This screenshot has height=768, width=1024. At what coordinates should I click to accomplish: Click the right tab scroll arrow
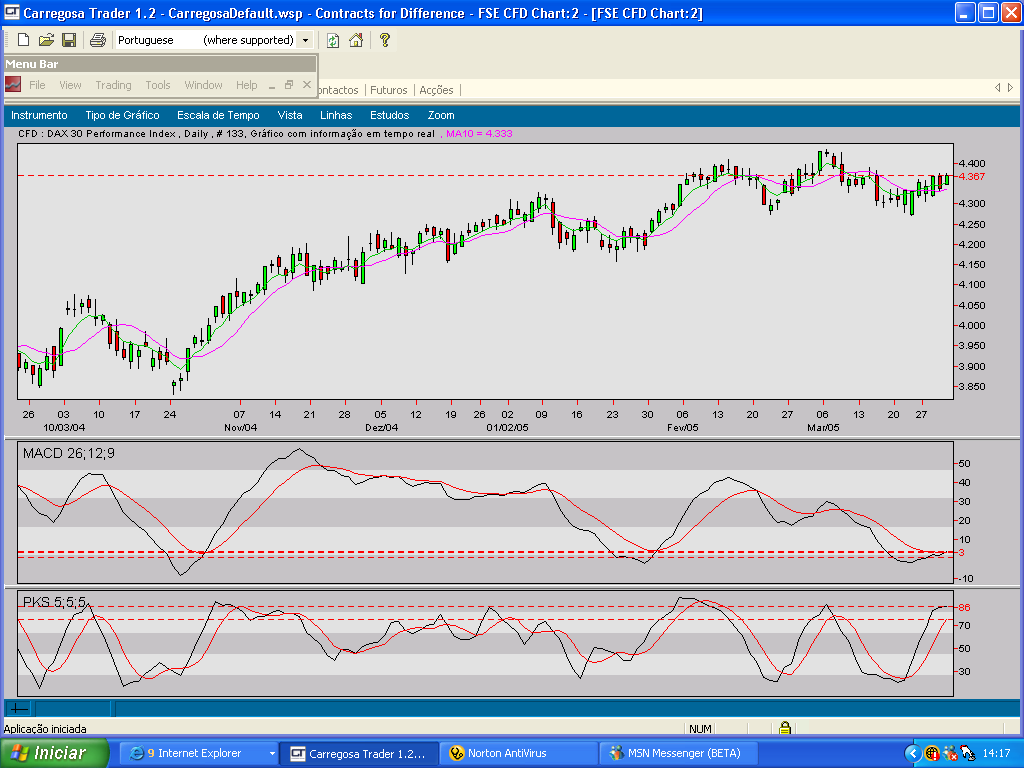[1011, 88]
